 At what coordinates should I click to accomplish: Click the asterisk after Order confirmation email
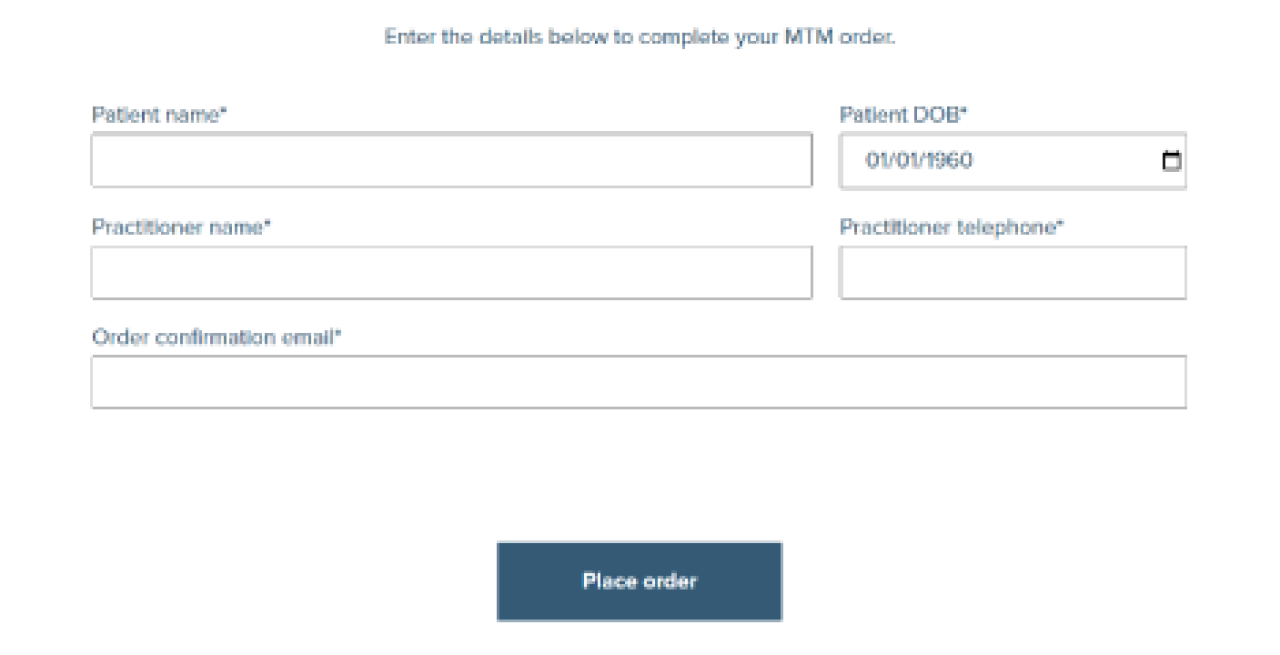pos(339,335)
